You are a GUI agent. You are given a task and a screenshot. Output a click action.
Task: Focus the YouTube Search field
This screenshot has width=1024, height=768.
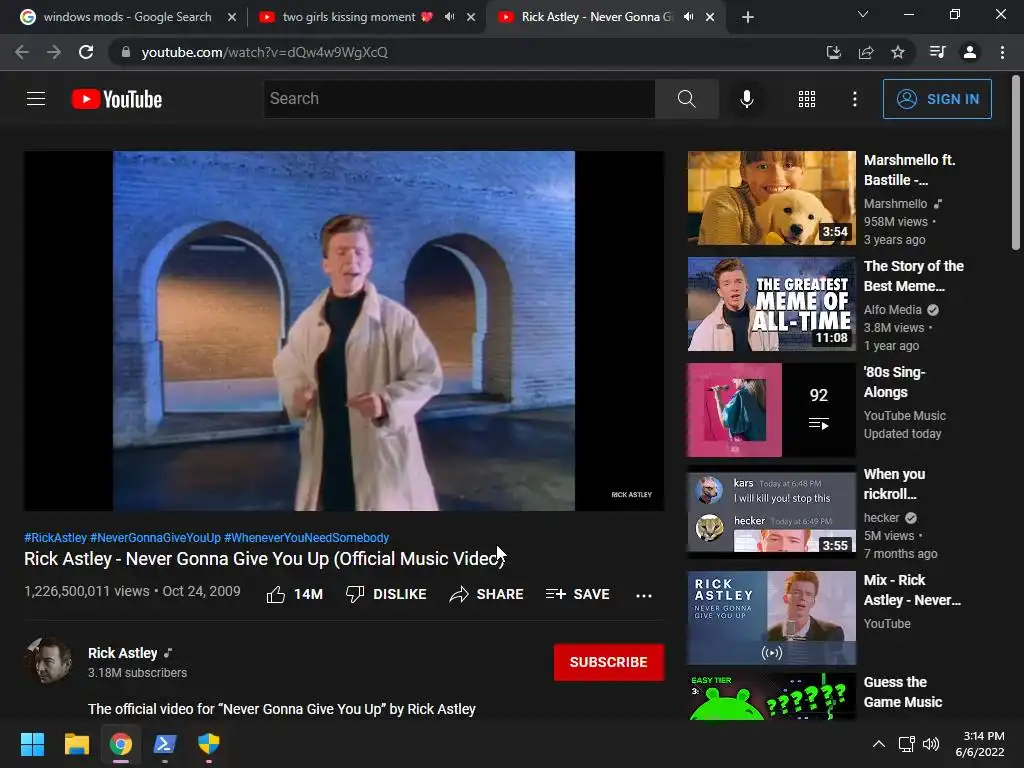pos(459,99)
